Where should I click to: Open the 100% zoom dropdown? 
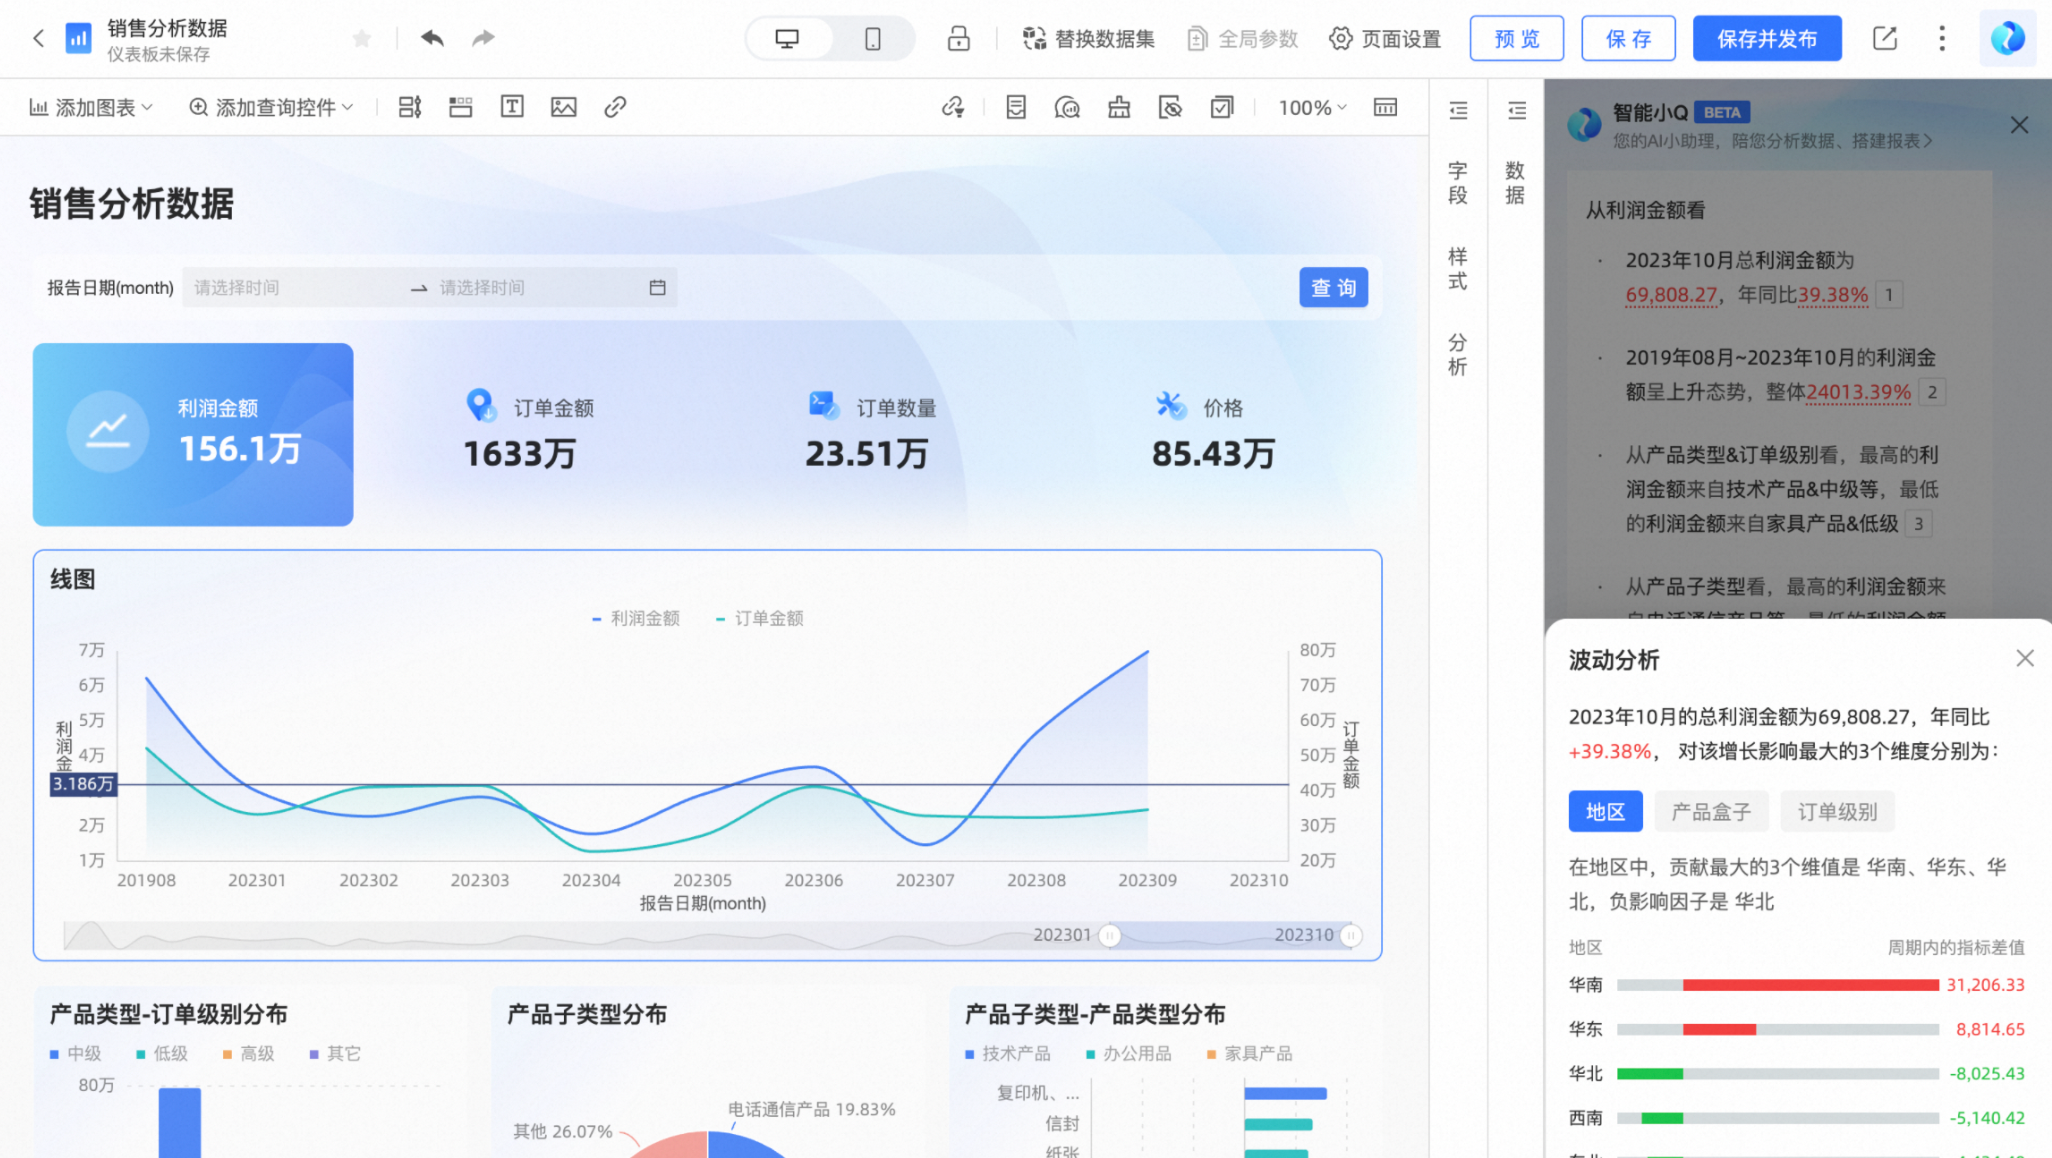[1312, 107]
